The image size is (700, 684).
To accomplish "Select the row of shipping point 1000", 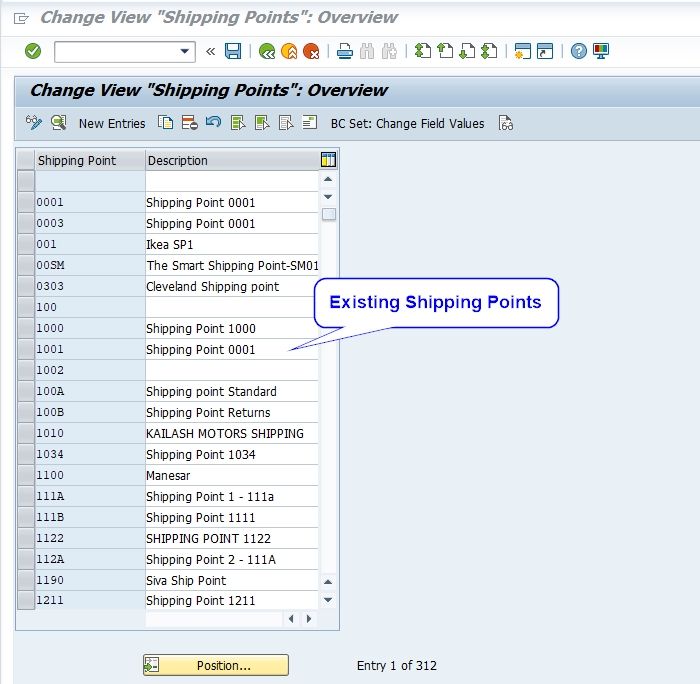I will pyautogui.click(x=26, y=328).
